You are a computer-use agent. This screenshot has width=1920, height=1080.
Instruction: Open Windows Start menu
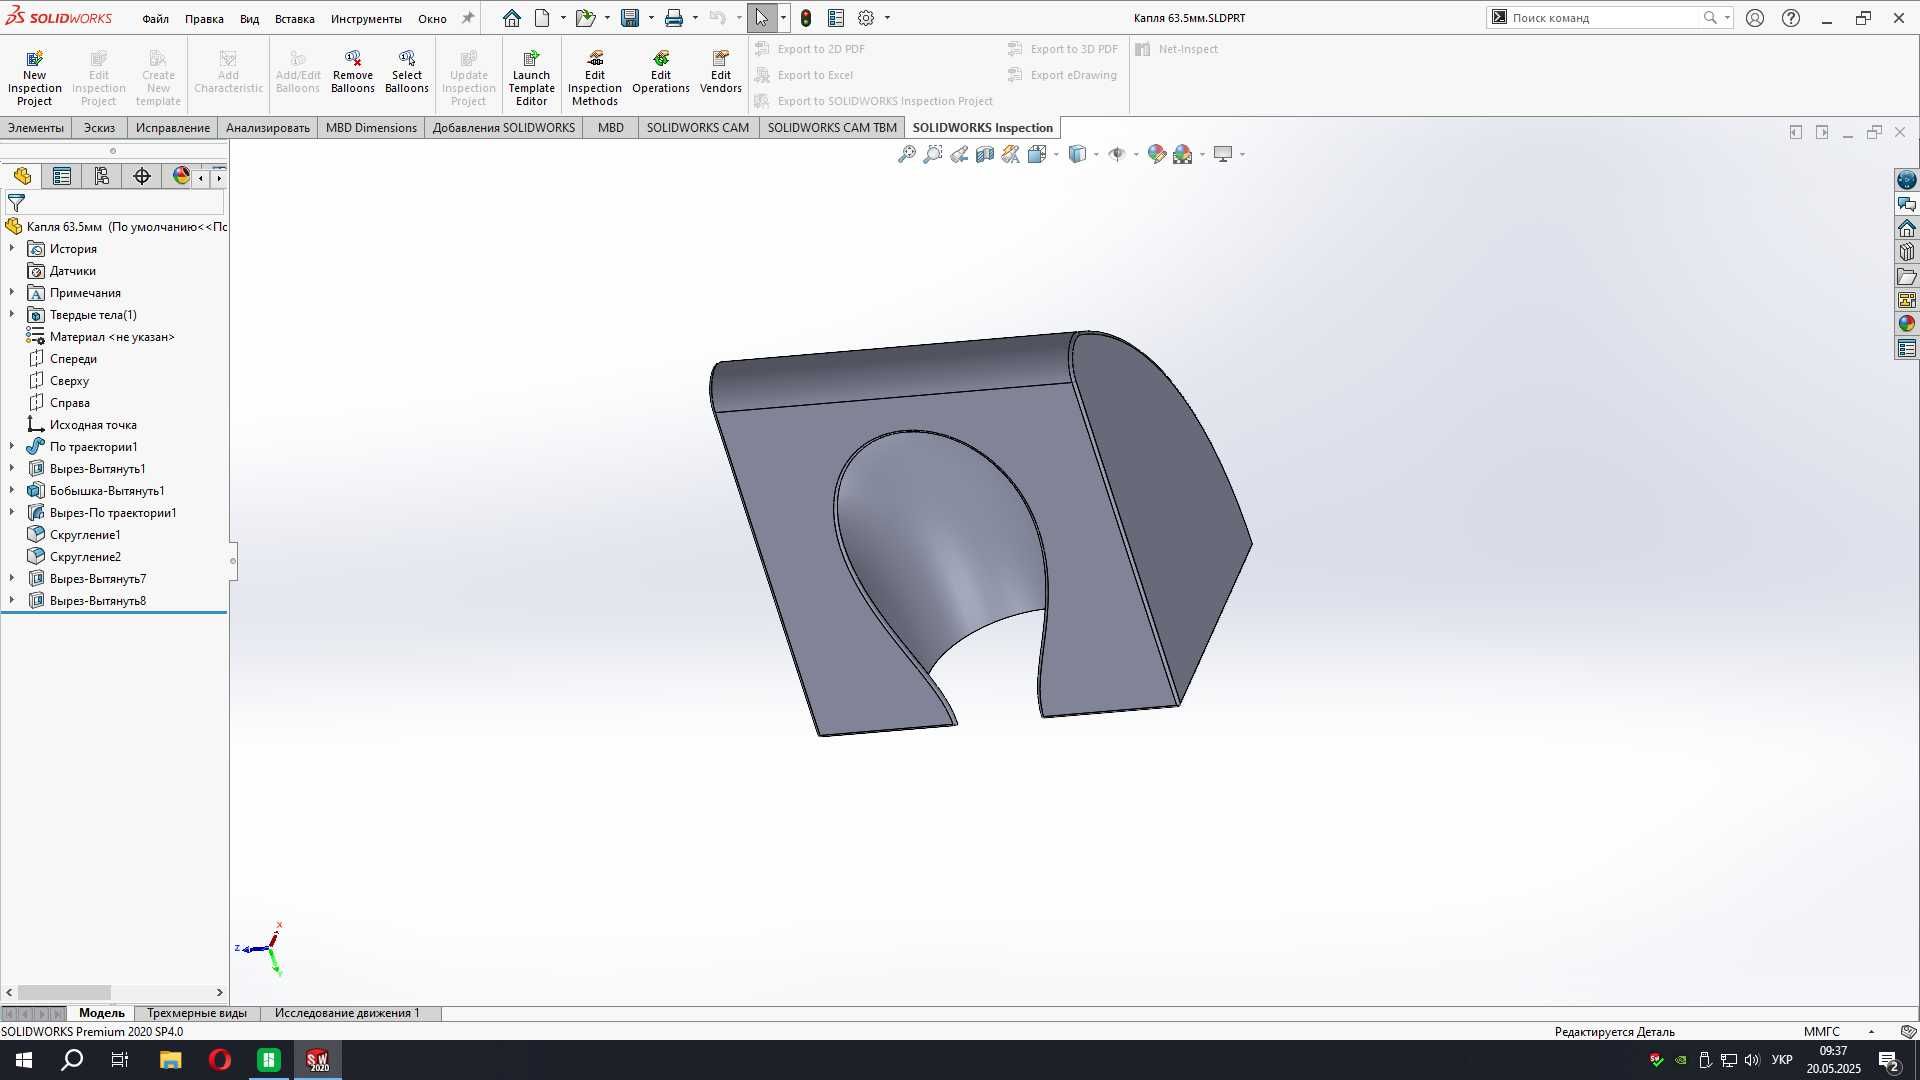(x=24, y=1060)
